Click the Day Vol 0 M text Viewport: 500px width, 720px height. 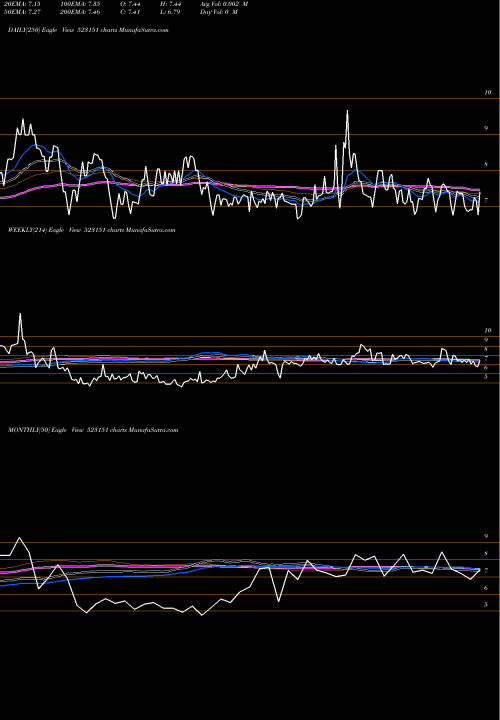(x=219, y=12)
